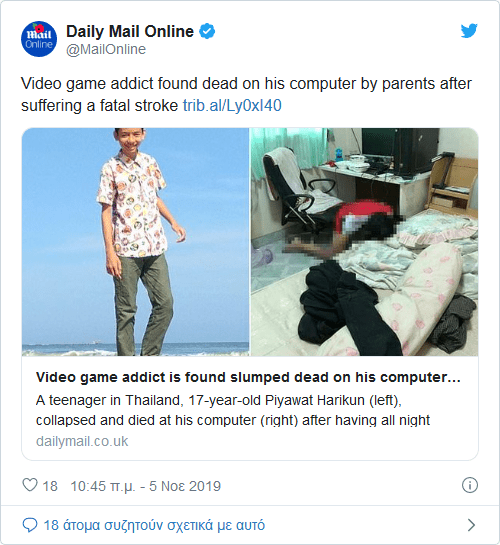Open the tweet info circle icon
The image size is (500, 545).
click(470, 485)
